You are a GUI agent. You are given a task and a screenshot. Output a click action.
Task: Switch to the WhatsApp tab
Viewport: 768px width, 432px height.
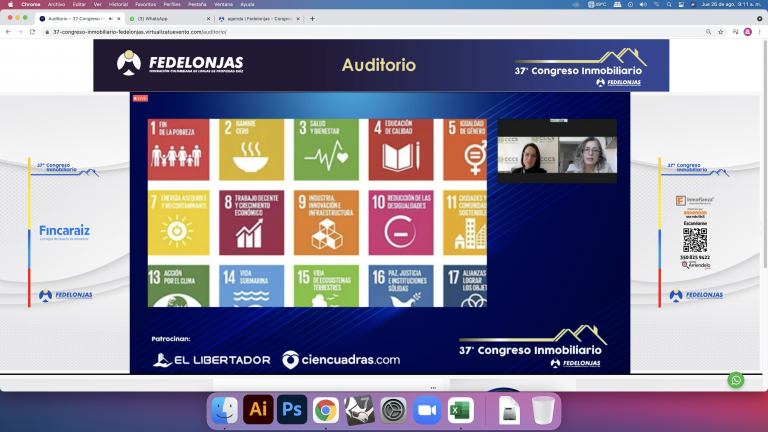tap(169, 19)
